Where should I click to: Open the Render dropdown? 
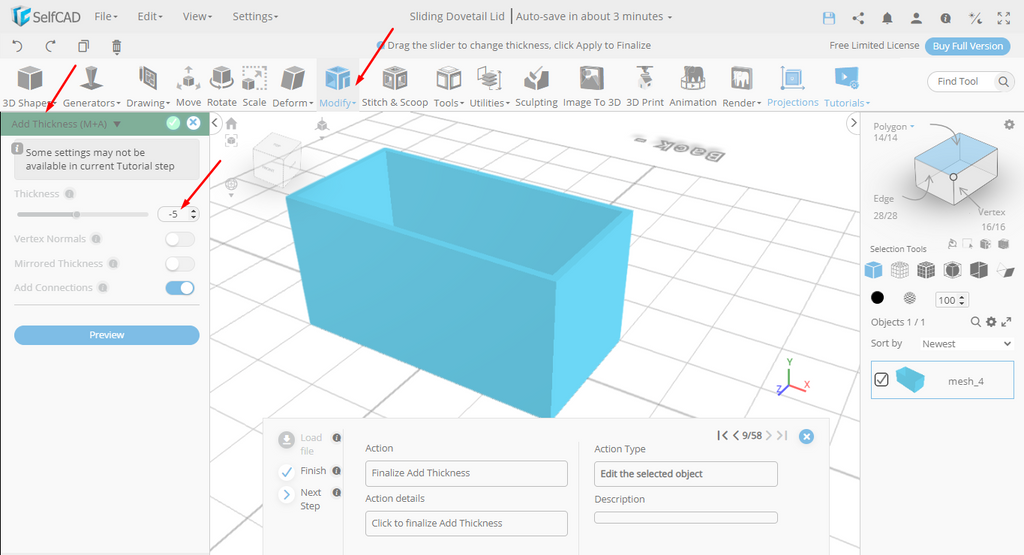pyautogui.click(x=741, y=86)
